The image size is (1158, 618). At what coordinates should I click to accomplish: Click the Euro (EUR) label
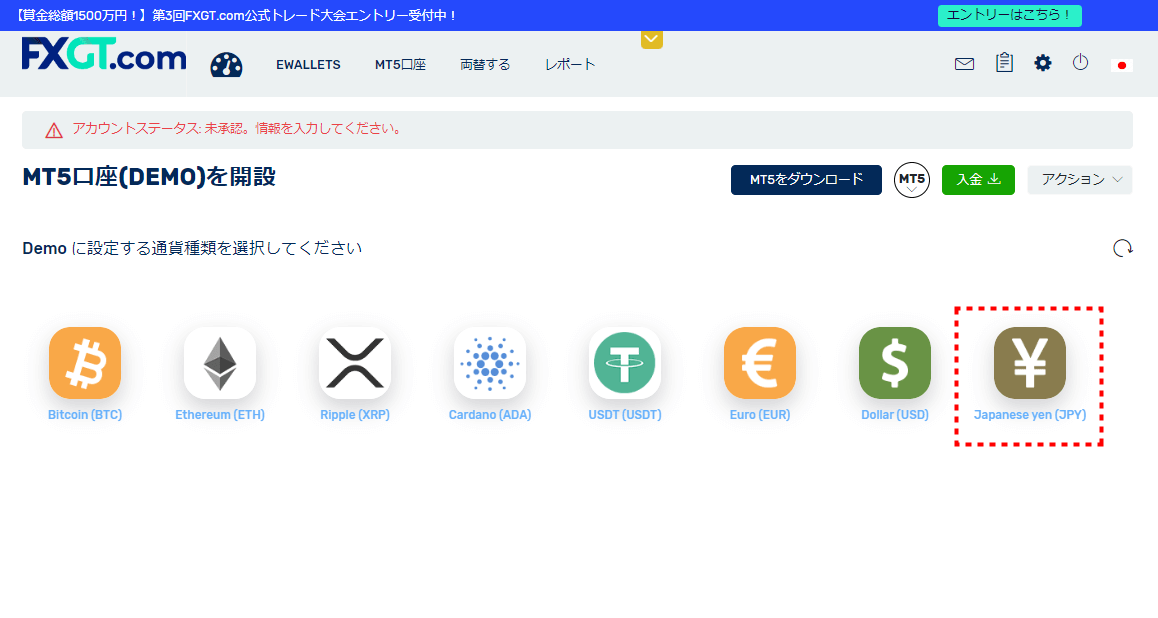point(760,415)
